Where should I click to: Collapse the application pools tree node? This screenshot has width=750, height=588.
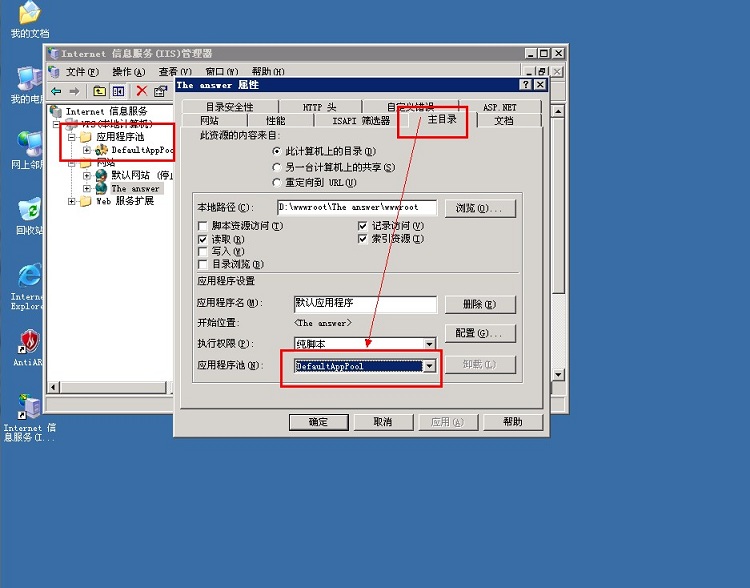click(72, 137)
